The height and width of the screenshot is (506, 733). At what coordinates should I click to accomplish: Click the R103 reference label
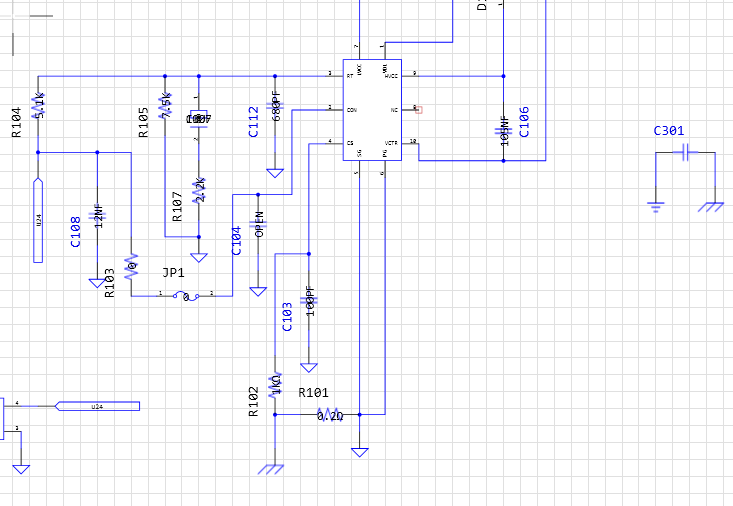pyautogui.click(x=109, y=283)
